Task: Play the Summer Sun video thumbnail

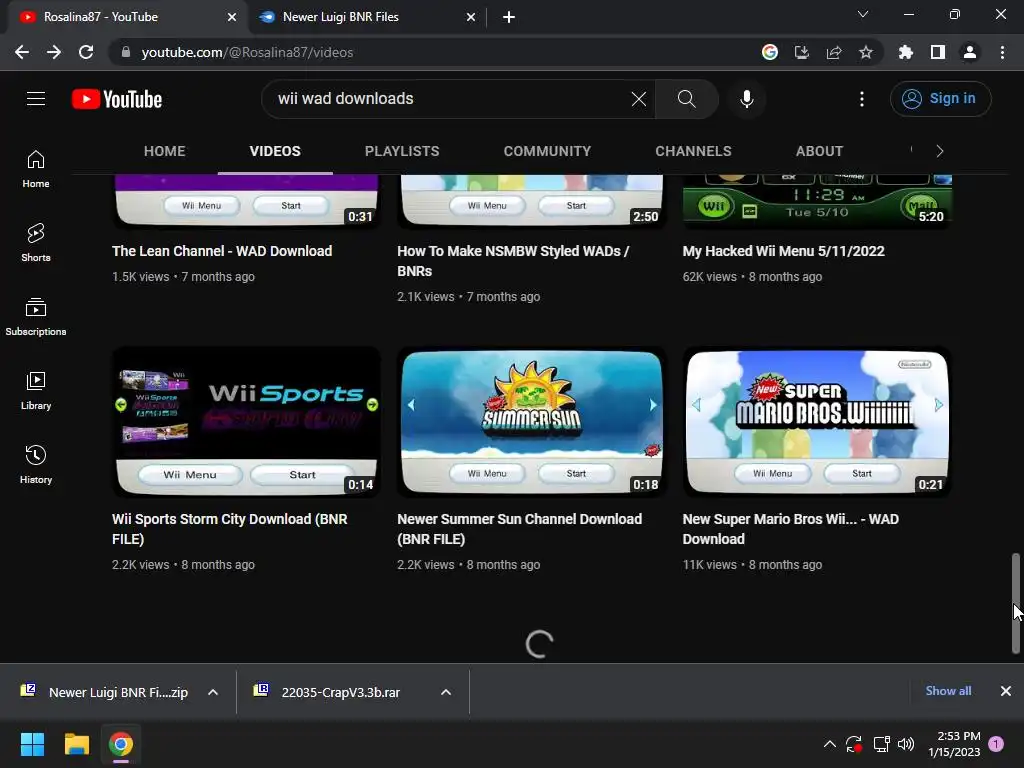Action: (x=532, y=422)
